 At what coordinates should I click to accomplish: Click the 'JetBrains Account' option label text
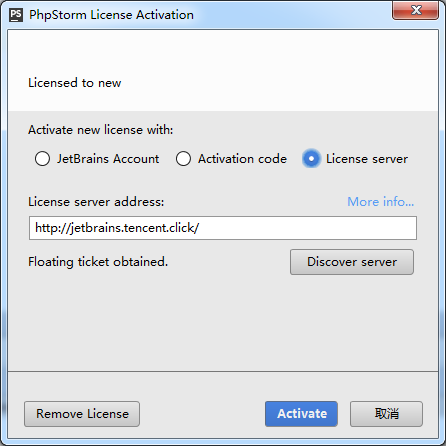108,159
